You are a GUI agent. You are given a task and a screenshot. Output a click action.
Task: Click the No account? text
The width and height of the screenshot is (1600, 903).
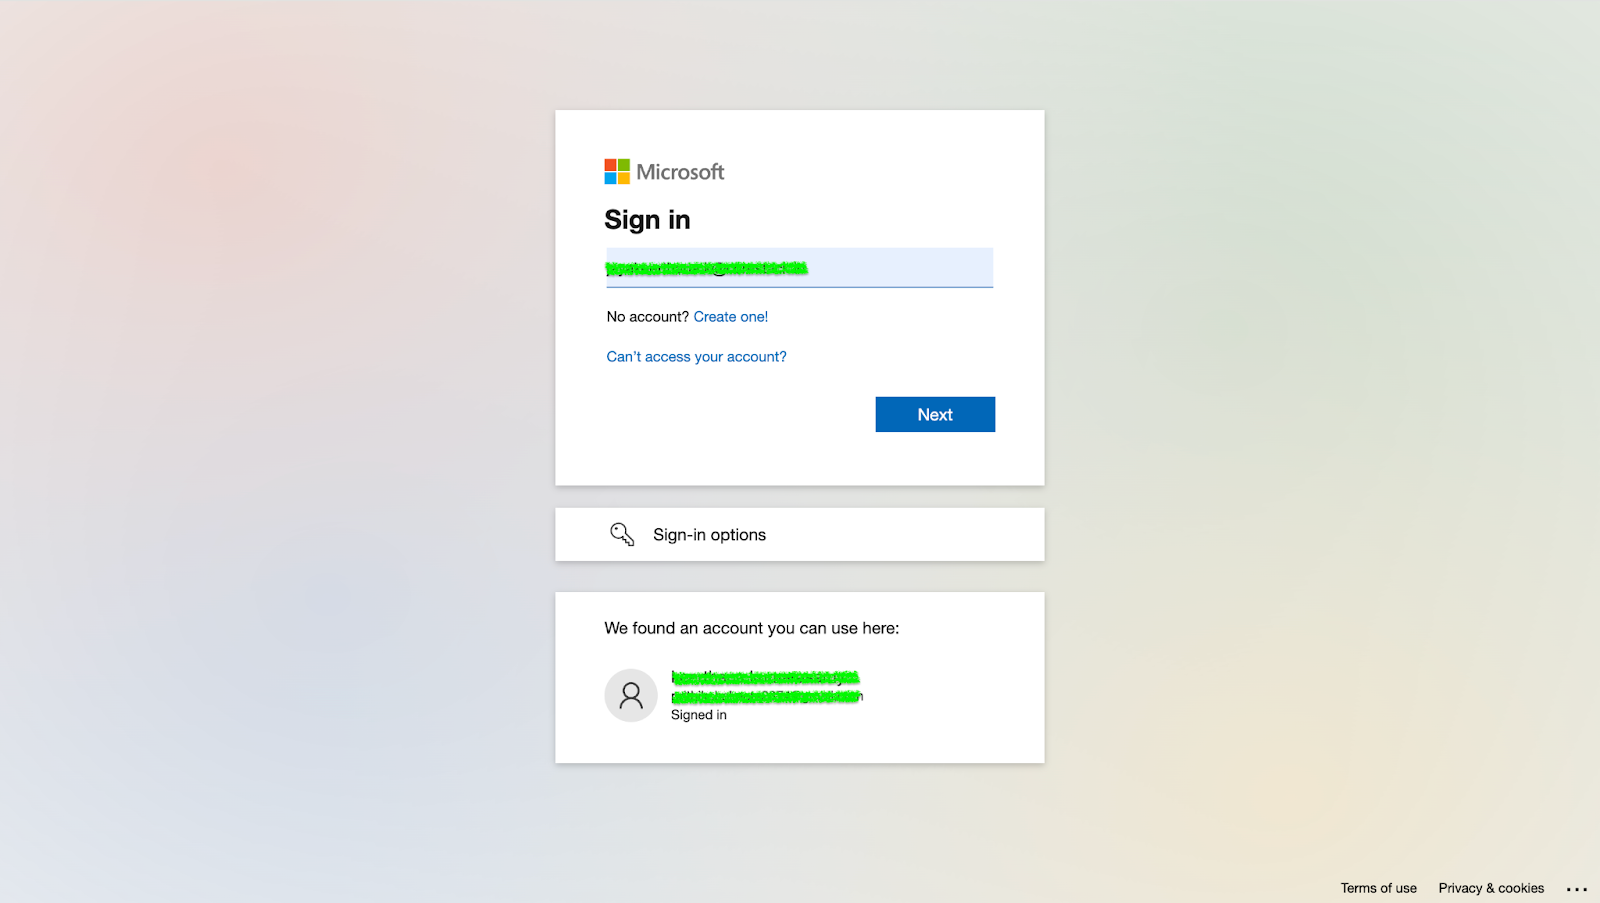tap(647, 317)
